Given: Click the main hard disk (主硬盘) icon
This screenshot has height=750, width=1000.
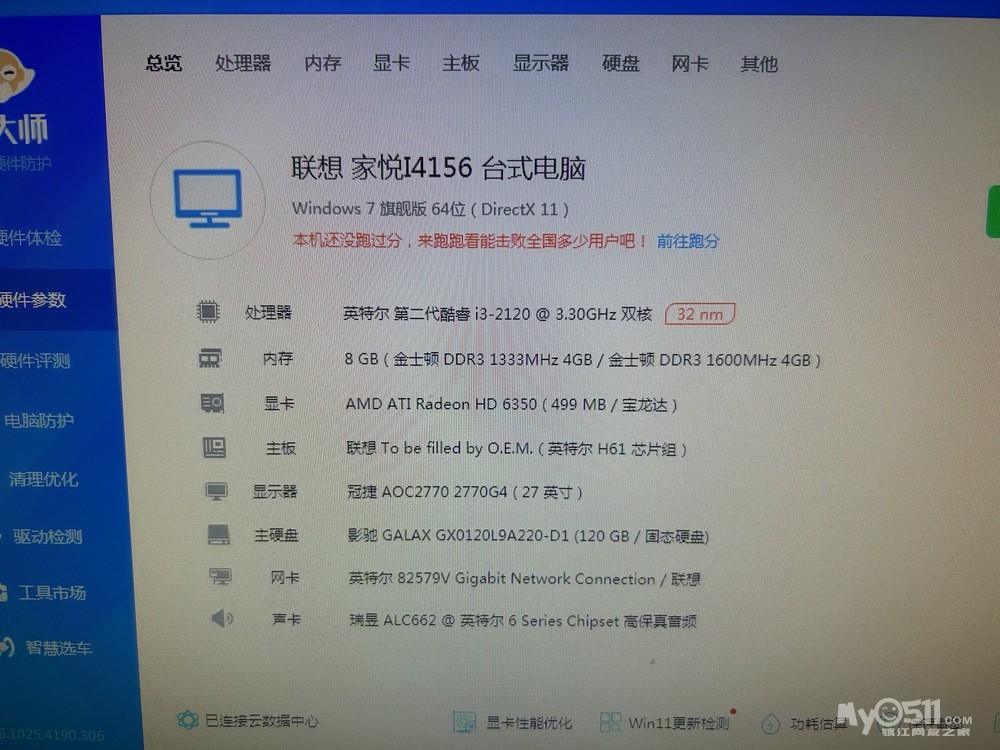Looking at the screenshot, I should [218, 535].
